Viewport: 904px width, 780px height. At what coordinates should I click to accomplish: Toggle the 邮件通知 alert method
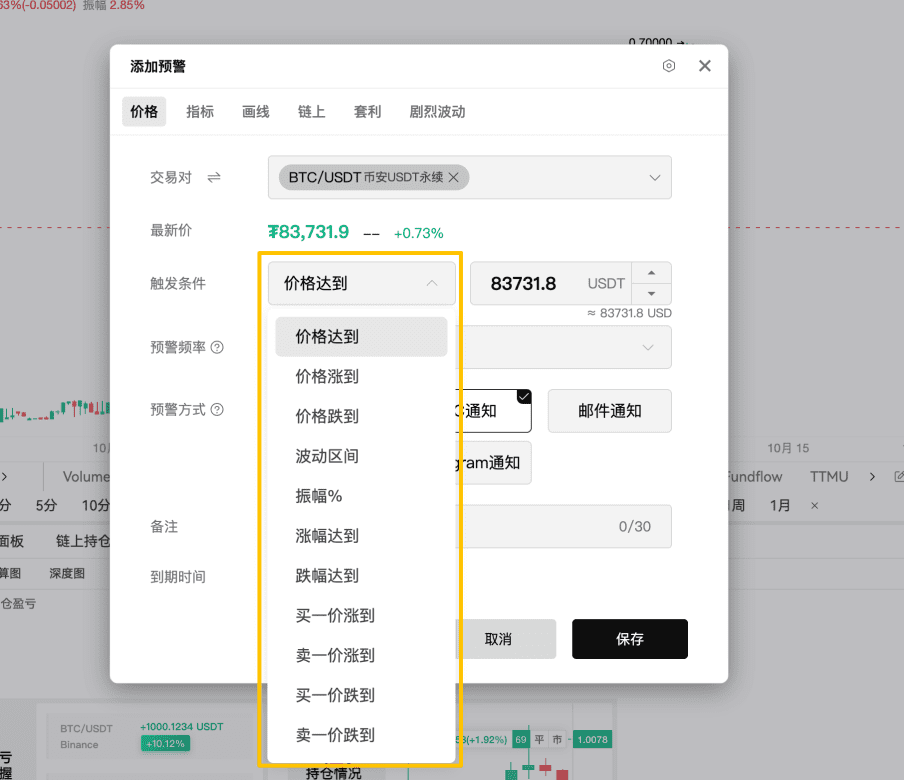609,410
